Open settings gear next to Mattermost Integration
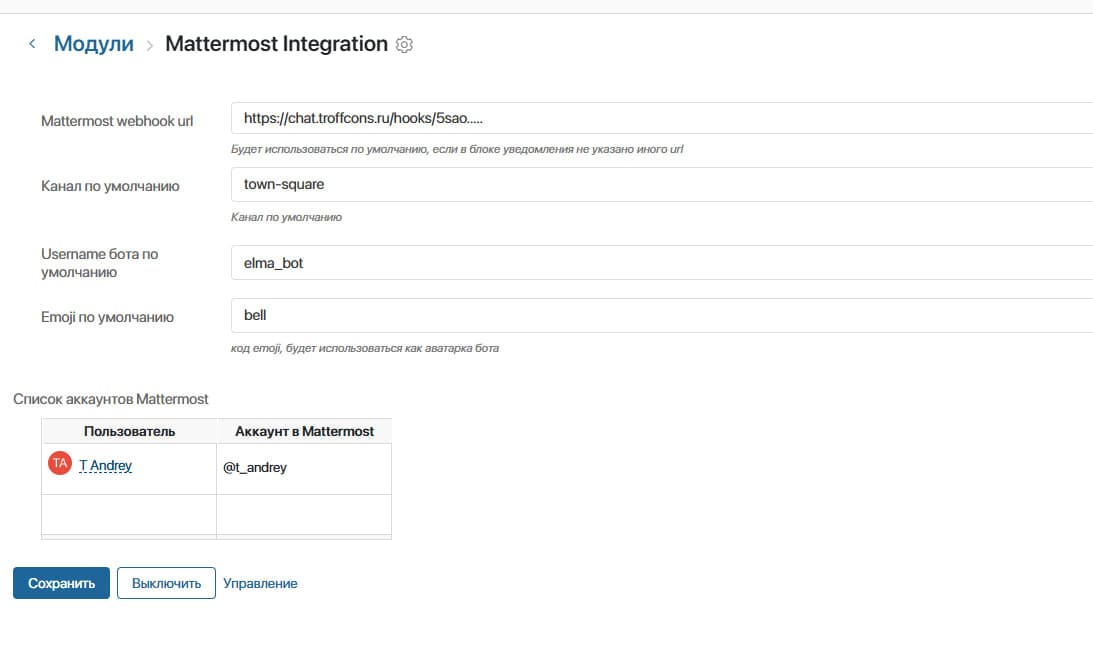Screen dimensions: 1093x645 point(404,45)
